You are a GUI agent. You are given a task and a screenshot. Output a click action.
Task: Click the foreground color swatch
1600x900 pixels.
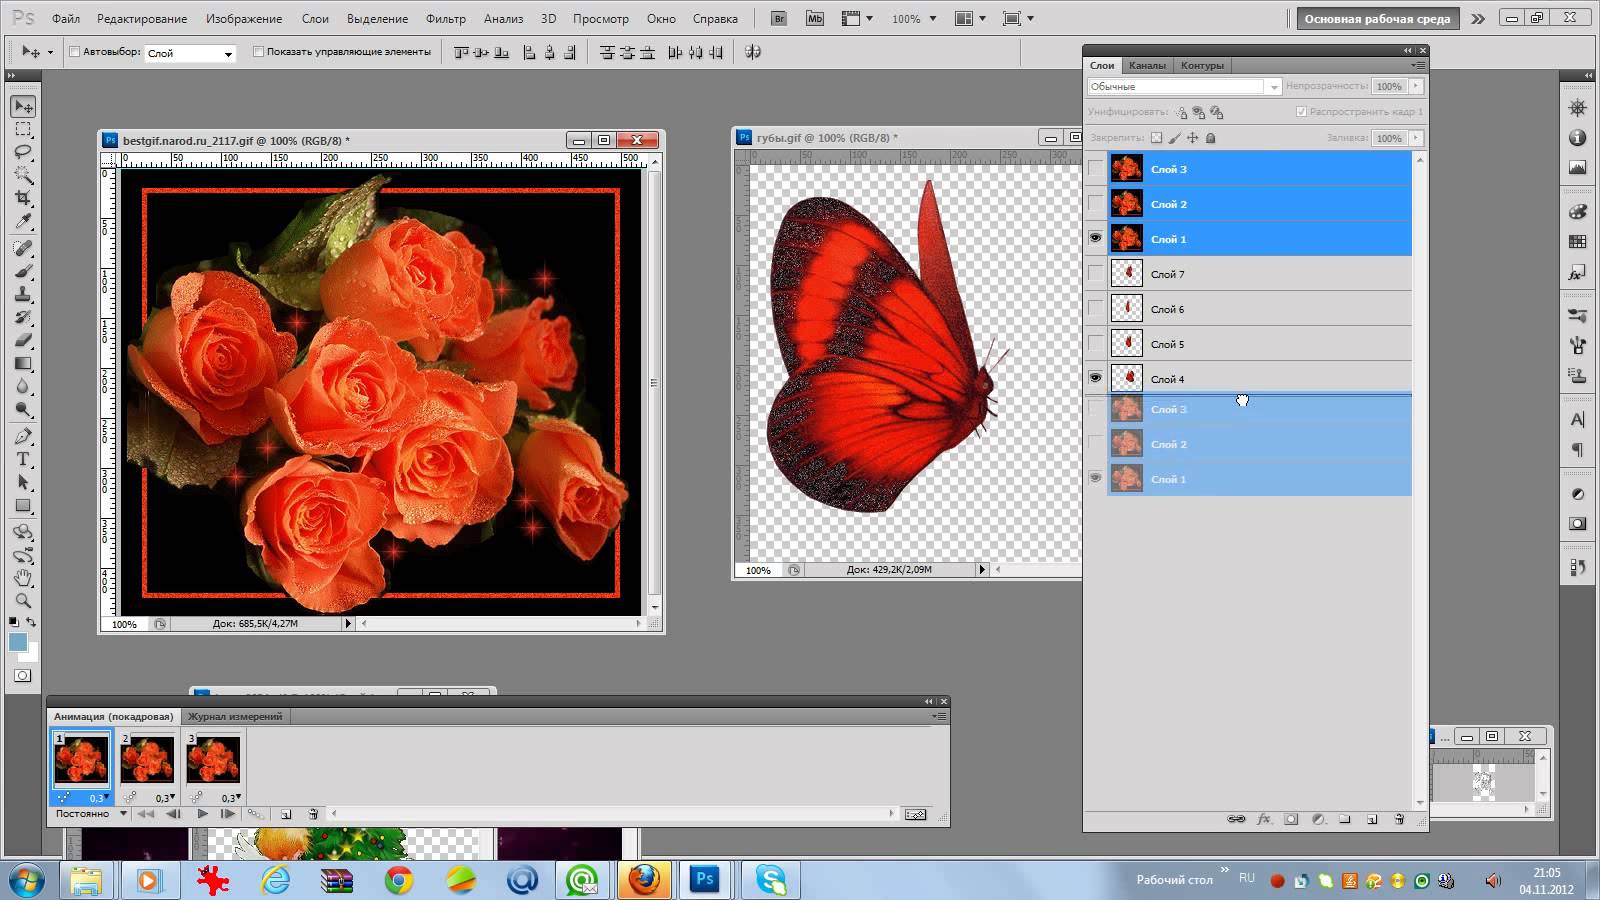(17, 642)
